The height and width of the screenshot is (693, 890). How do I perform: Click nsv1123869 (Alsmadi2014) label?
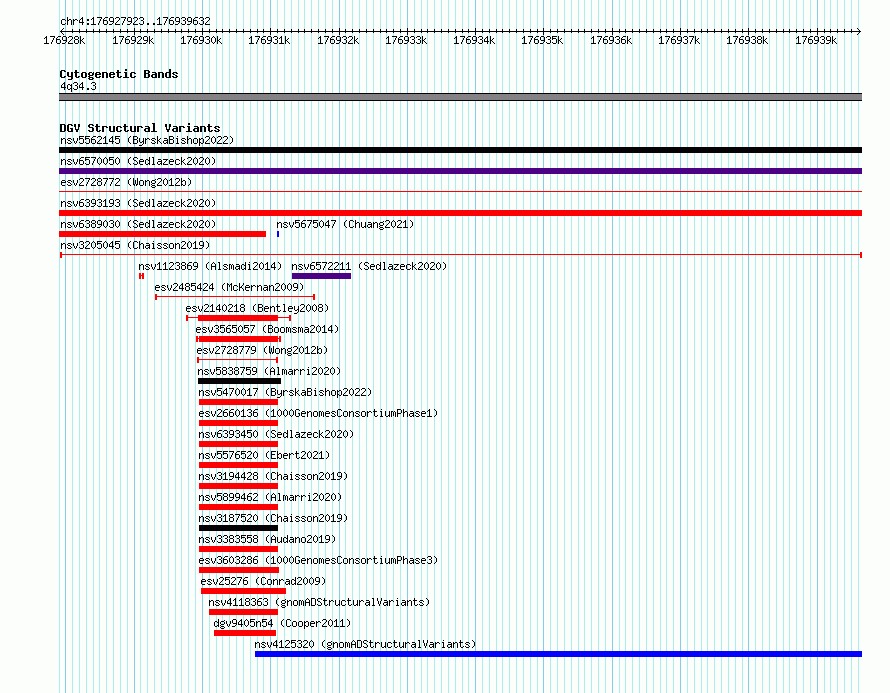210,266
